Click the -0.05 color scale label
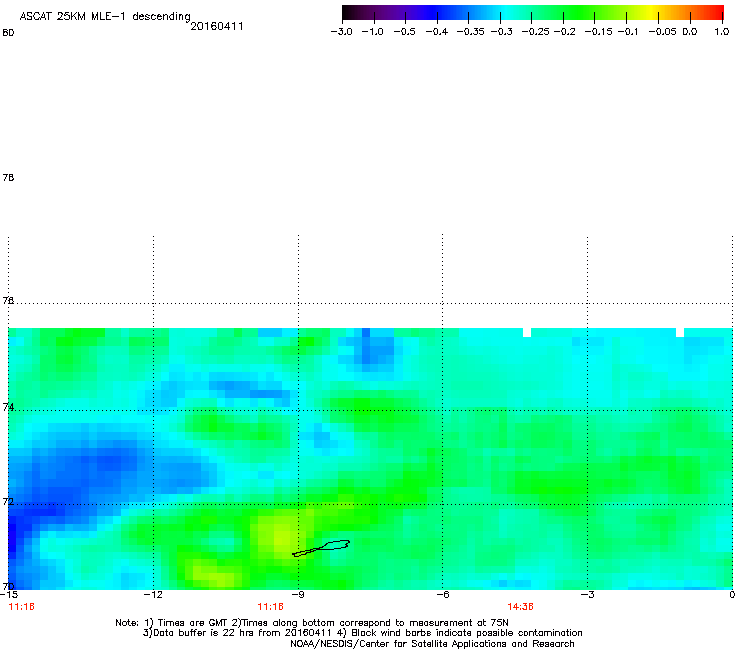This screenshot has height=650, width=740. (662, 32)
